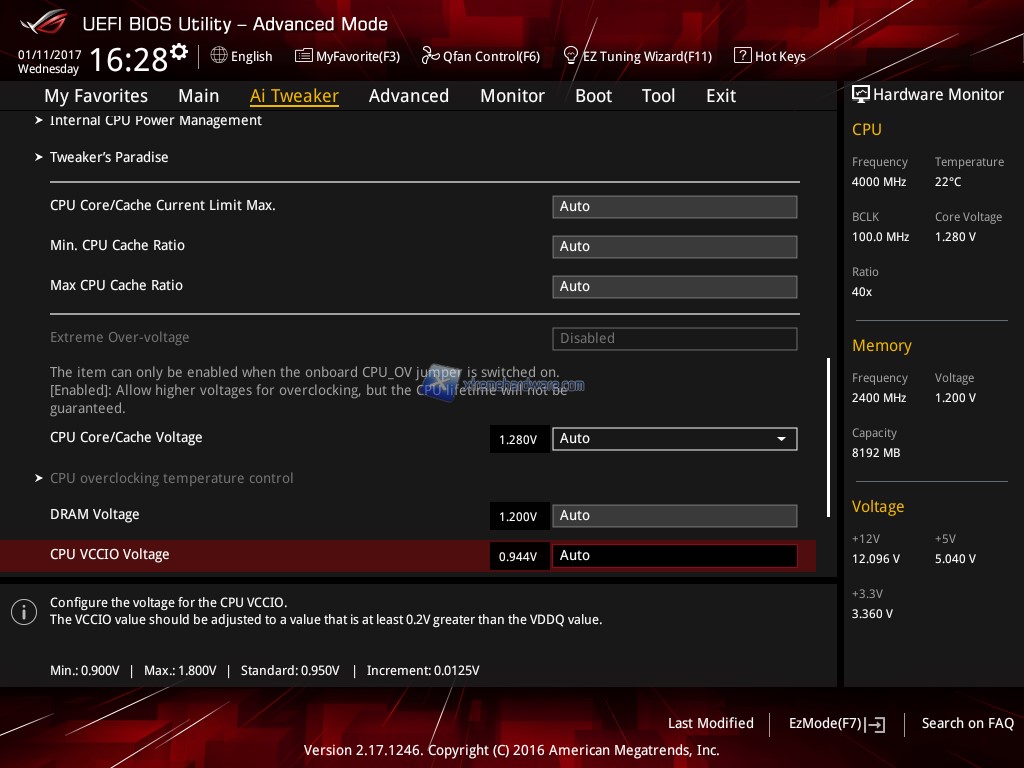Expand Internal CPU Power Management
The height and width of the screenshot is (768, 1024).
[x=155, y=121]
